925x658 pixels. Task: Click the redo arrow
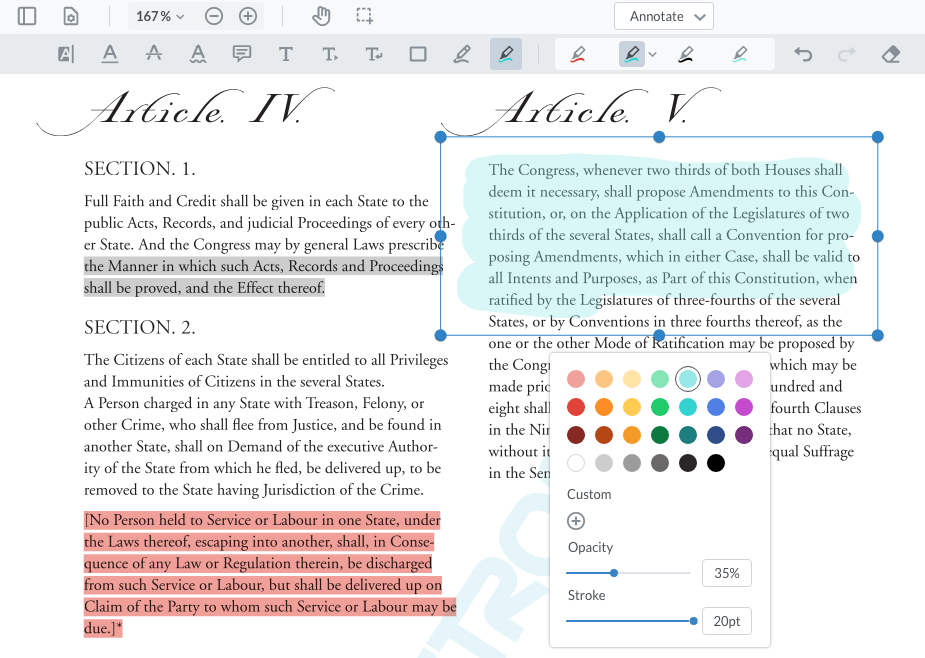847,54
